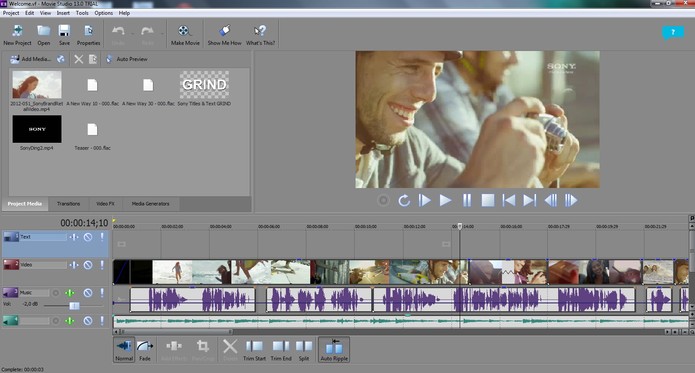Toggle Auto Preview for media

click(127, 59)
